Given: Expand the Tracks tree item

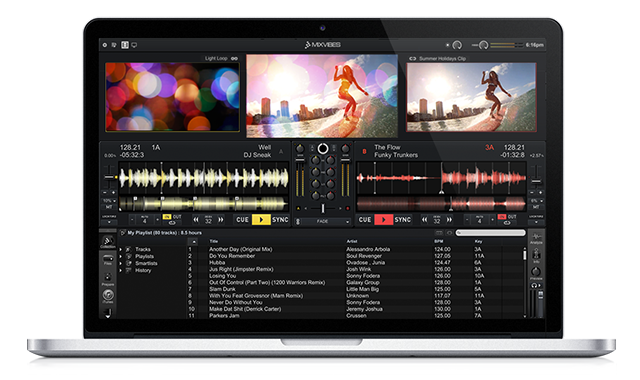Looking at the screenshot, I should [121, 249].
